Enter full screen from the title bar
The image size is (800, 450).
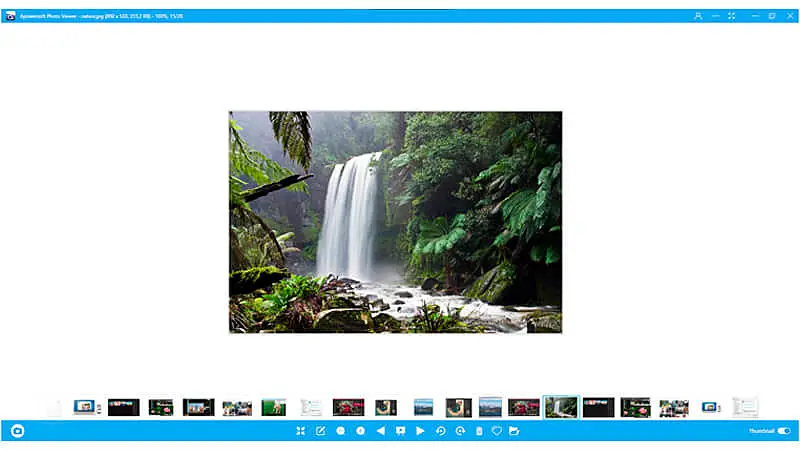(732, 16)
